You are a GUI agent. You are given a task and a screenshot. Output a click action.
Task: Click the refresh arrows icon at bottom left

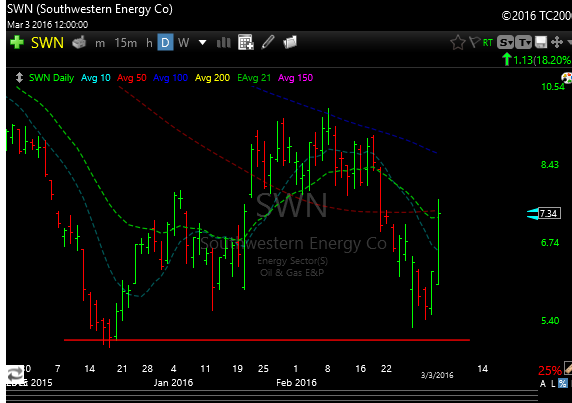(x=15, y=374)
